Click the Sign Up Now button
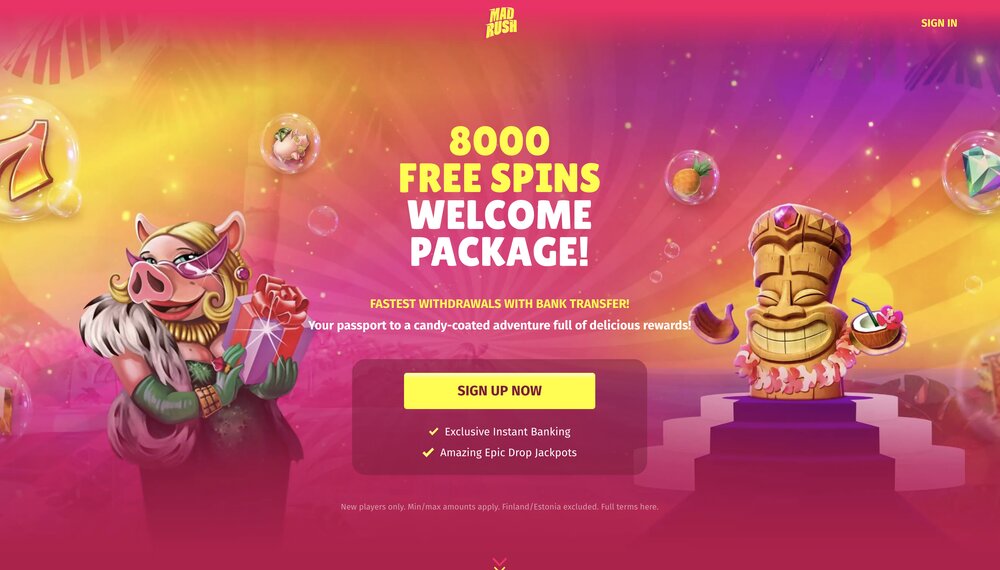Viewport: 1000px width, 570px height. (x=499, y=391)
